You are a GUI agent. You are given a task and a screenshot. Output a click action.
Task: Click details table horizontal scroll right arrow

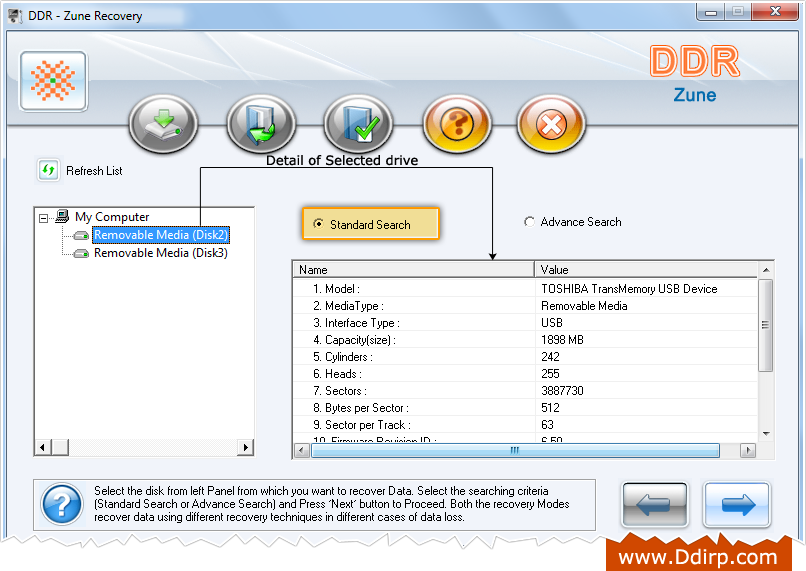(748, 450)
